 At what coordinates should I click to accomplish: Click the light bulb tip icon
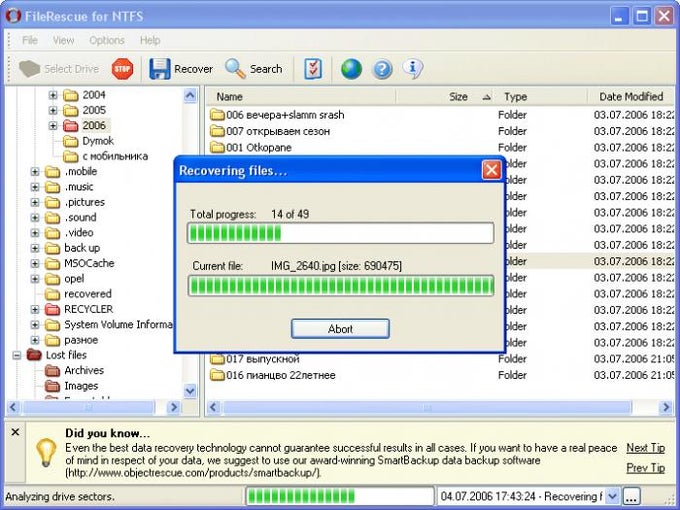(x=46, y=452)
